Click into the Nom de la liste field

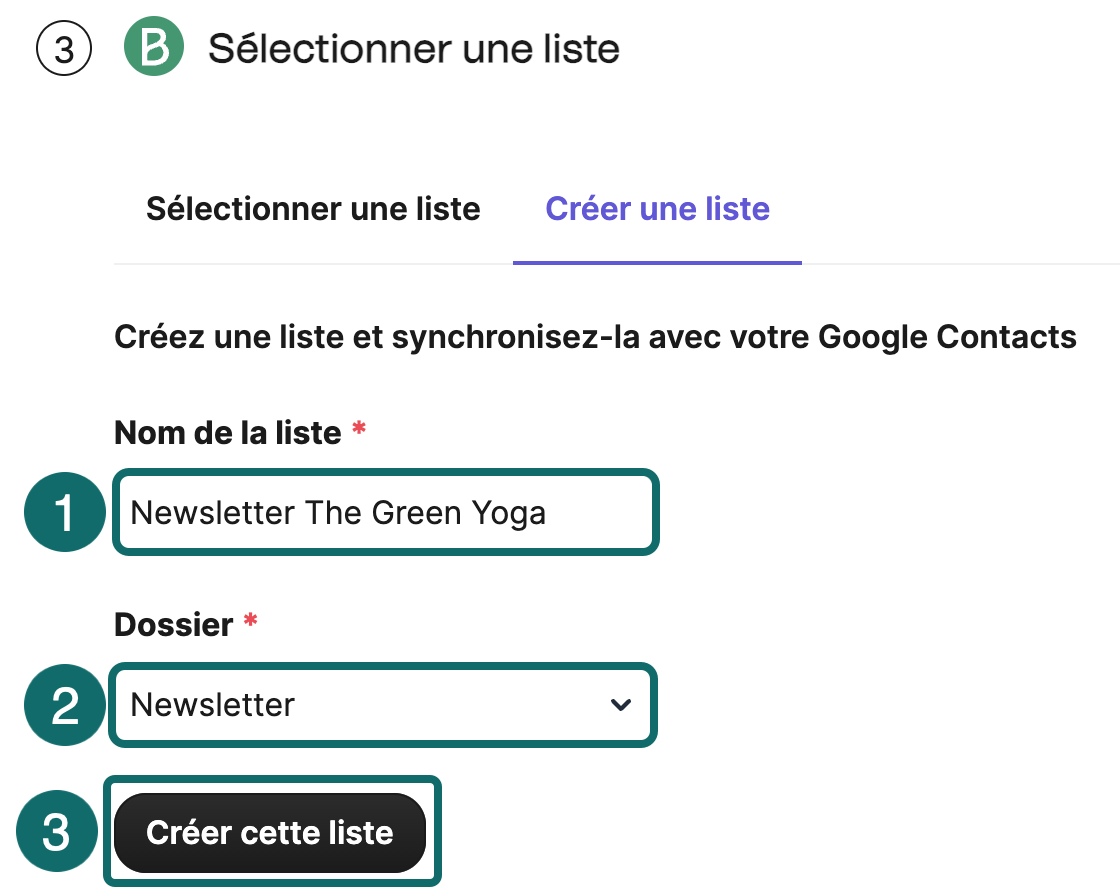pos(386,512)
